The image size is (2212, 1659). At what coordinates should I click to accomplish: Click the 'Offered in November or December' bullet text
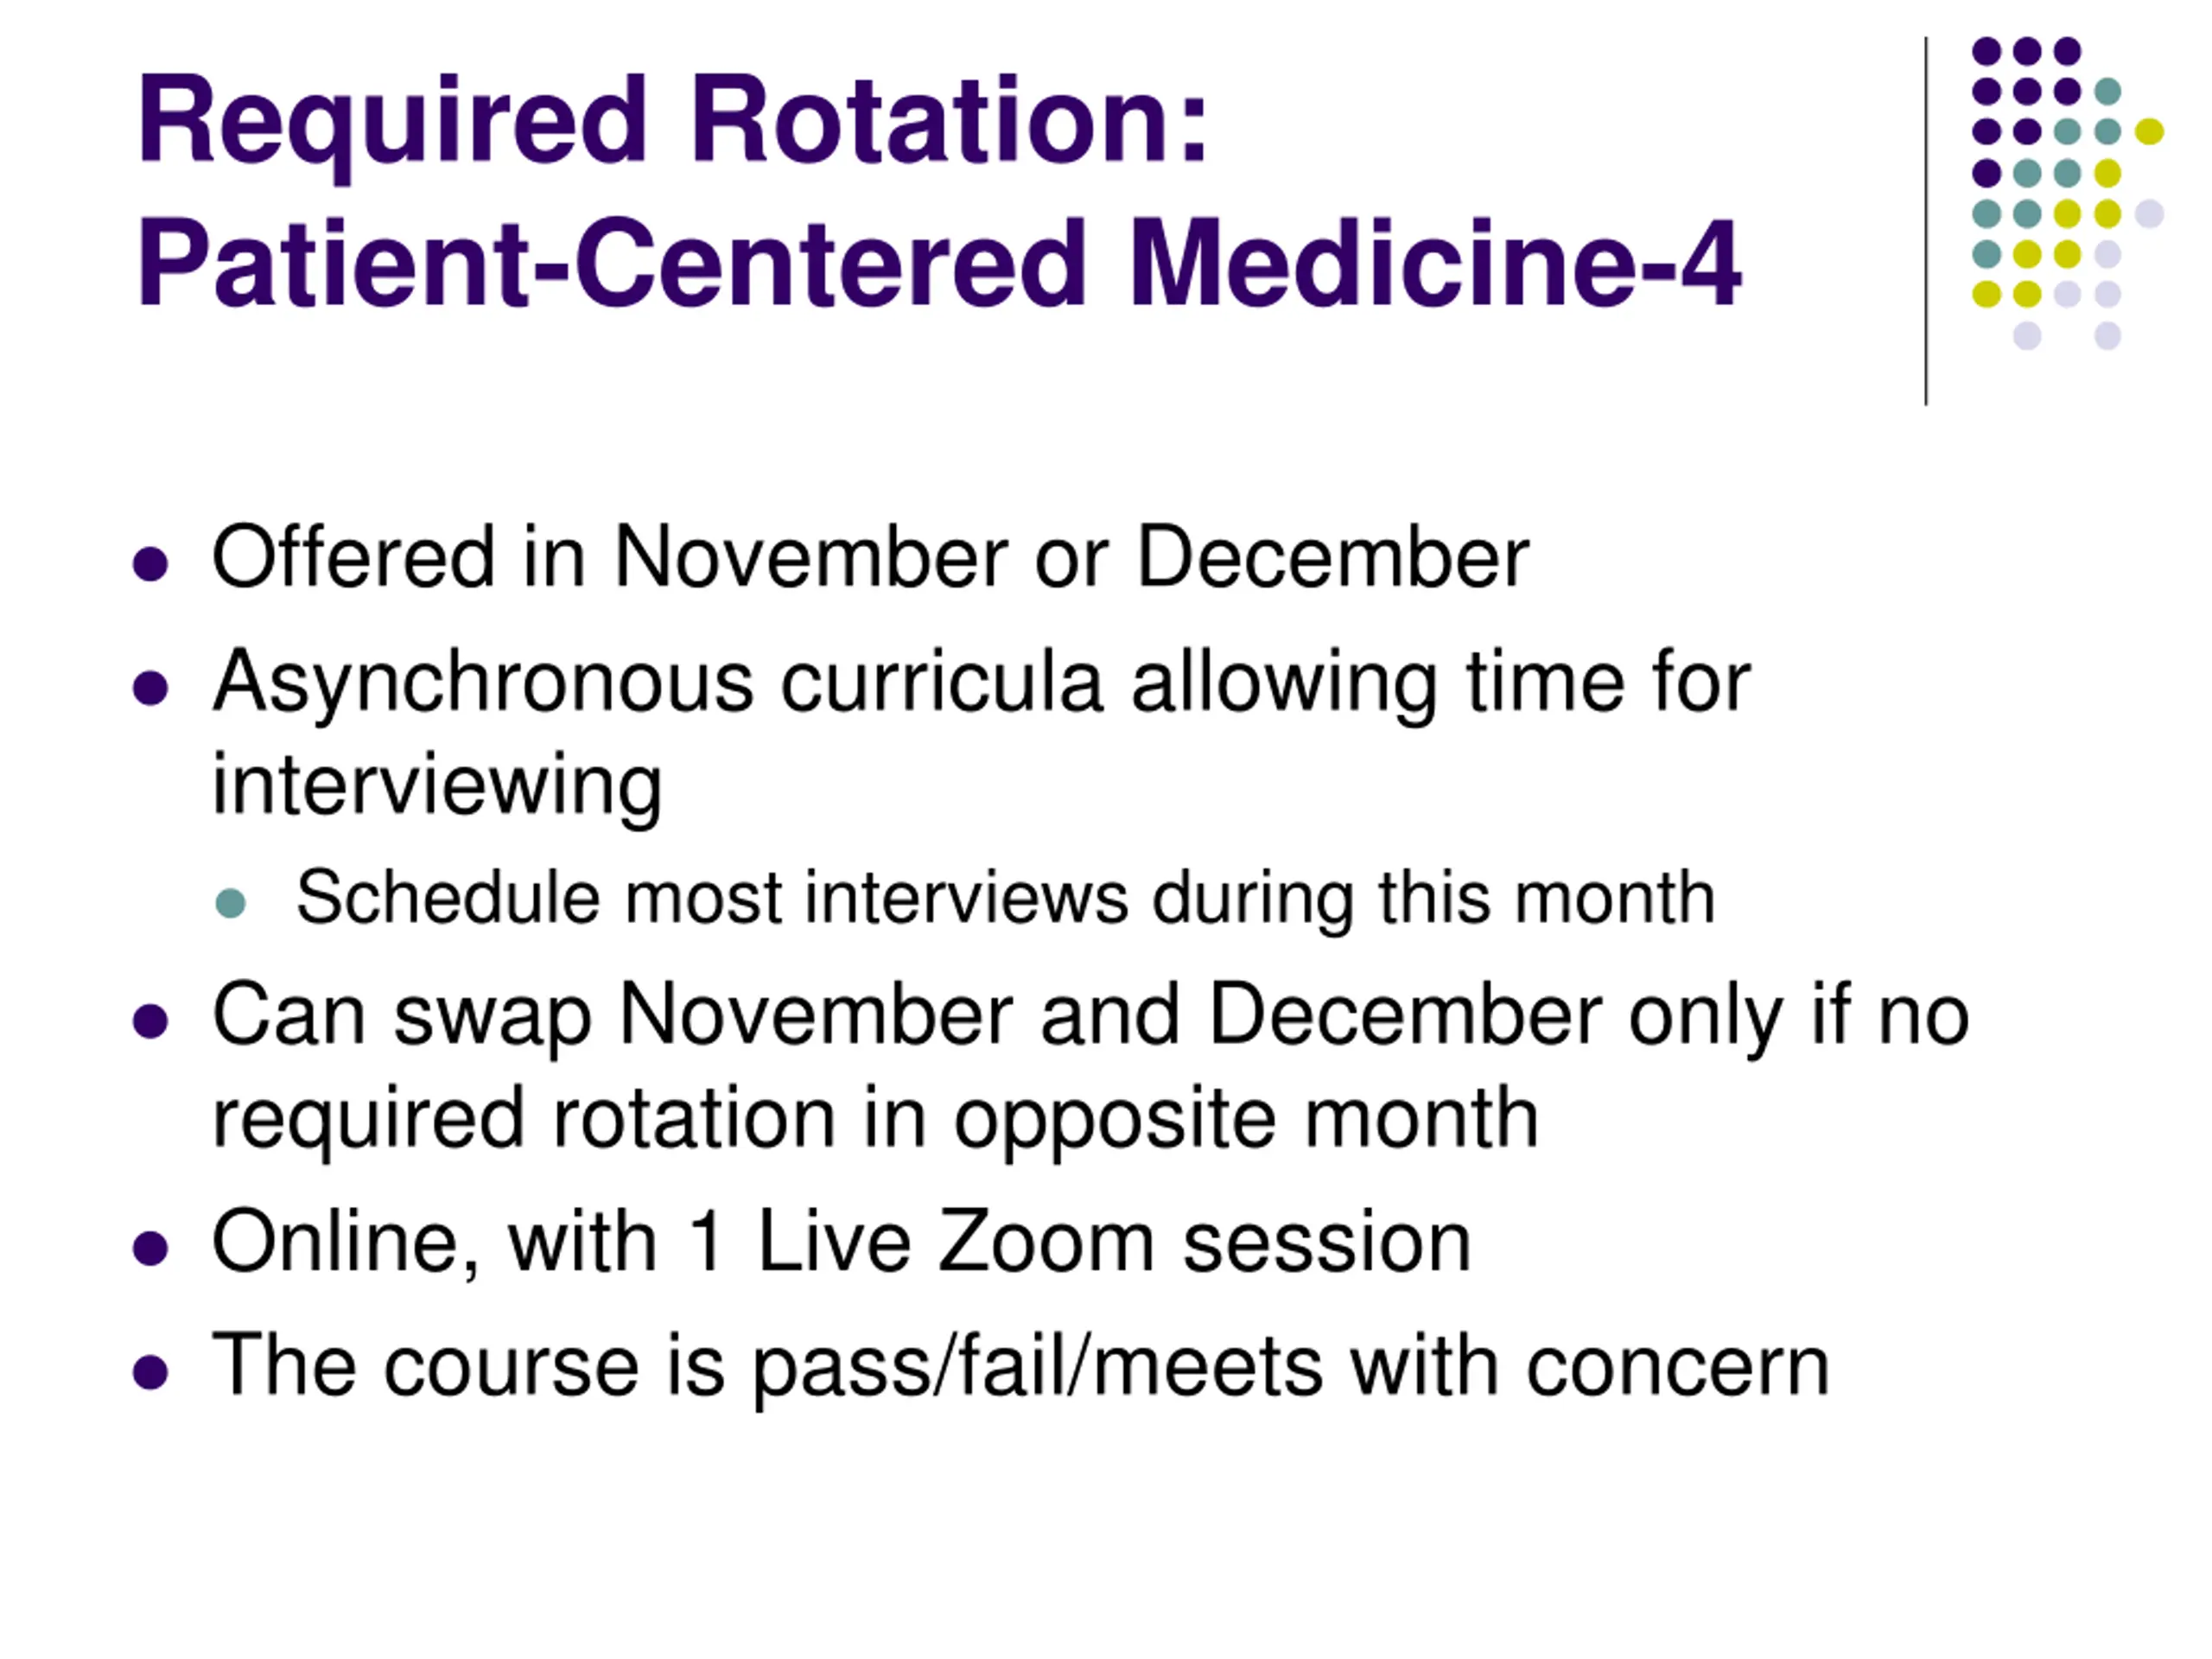tap(870, 557)
